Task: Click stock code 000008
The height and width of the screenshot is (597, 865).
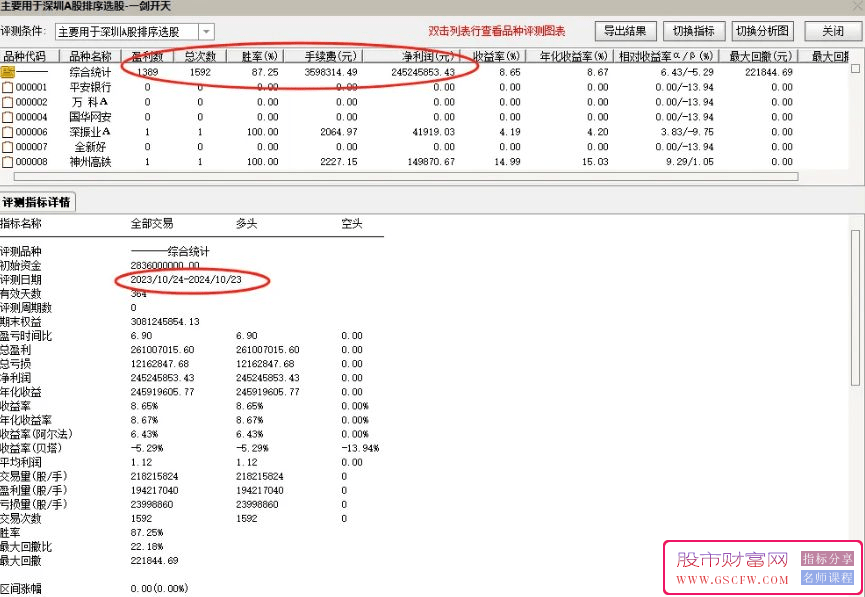Action: (x=31, y=162)
